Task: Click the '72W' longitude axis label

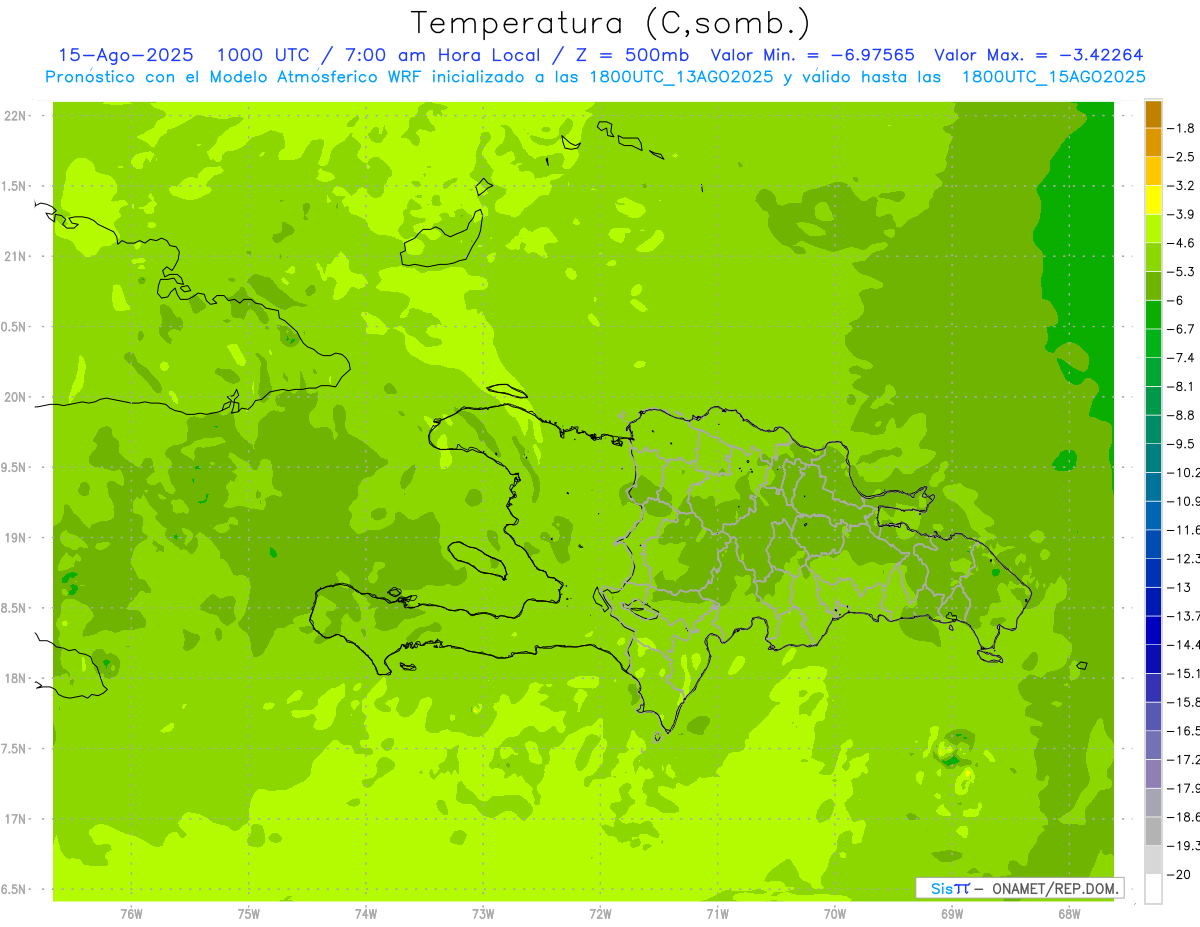Action: (600, 914)
